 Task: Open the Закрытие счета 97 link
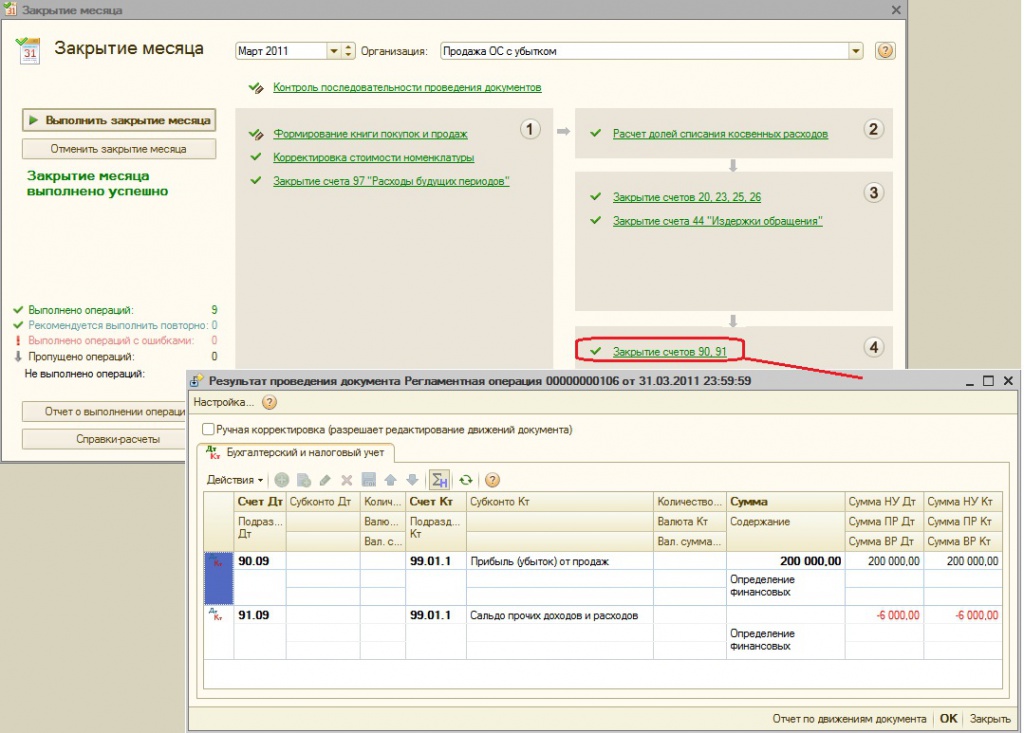[x=391, y=181]
